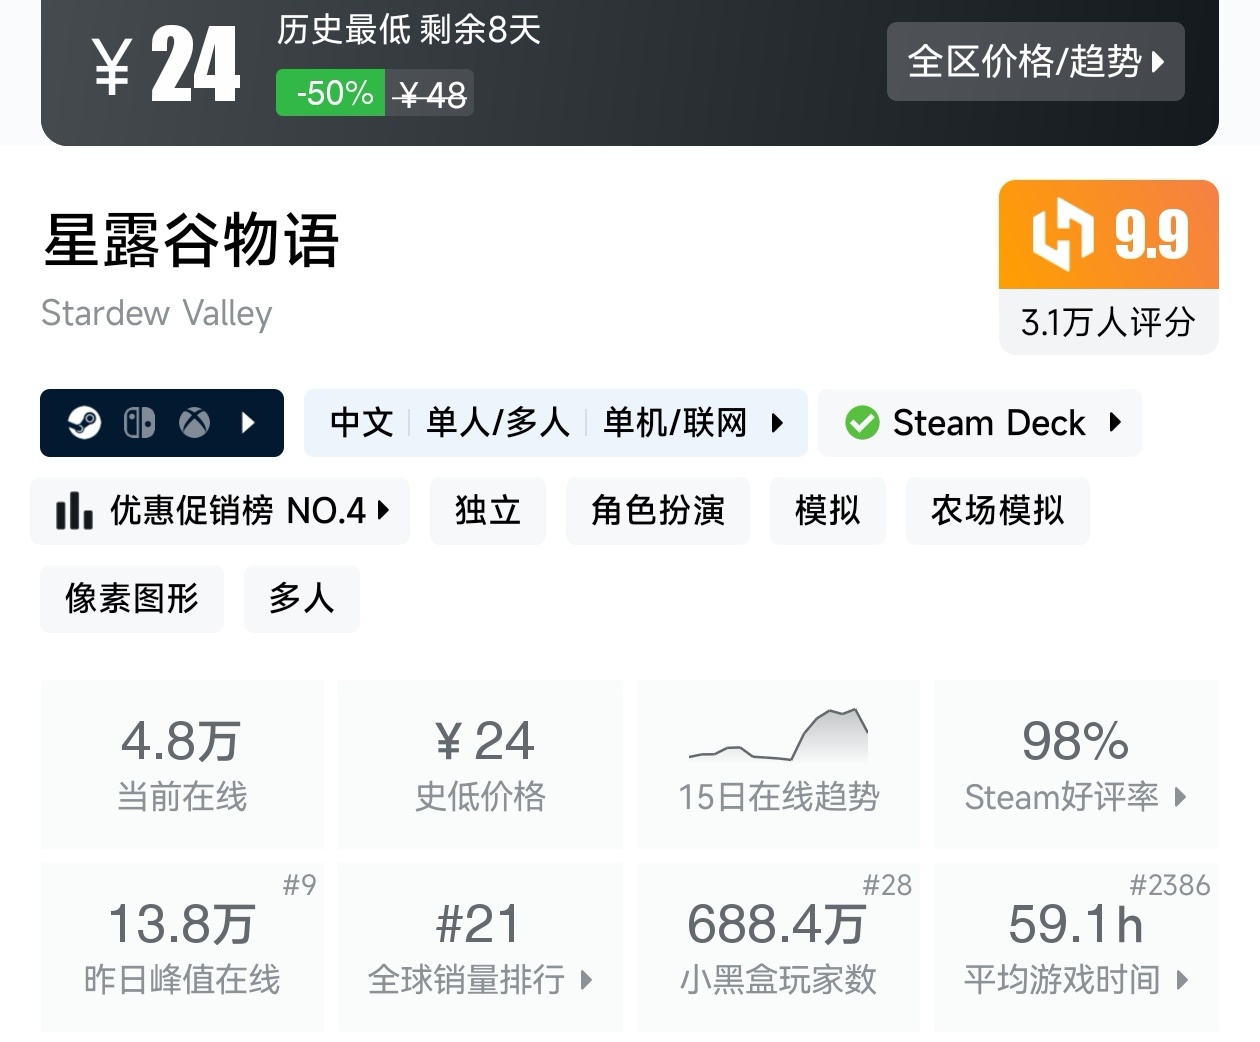Click the Heybox logo on 9.9 score

(x=1062, y=235)
